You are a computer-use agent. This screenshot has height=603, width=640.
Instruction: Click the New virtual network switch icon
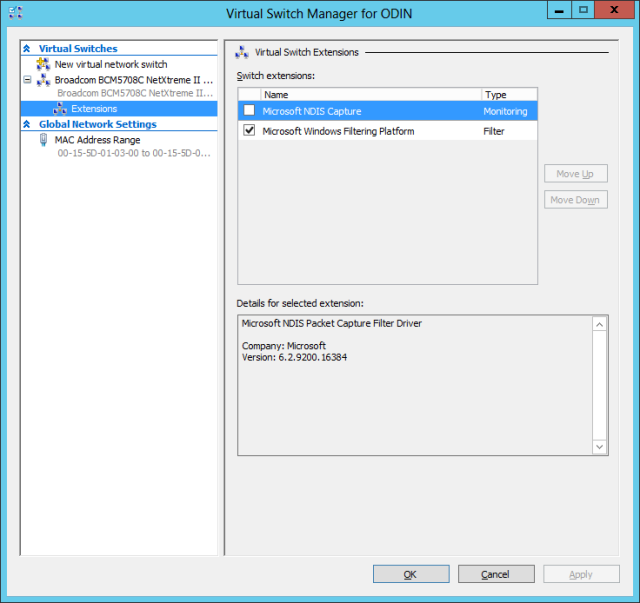[x=43, y=64]
